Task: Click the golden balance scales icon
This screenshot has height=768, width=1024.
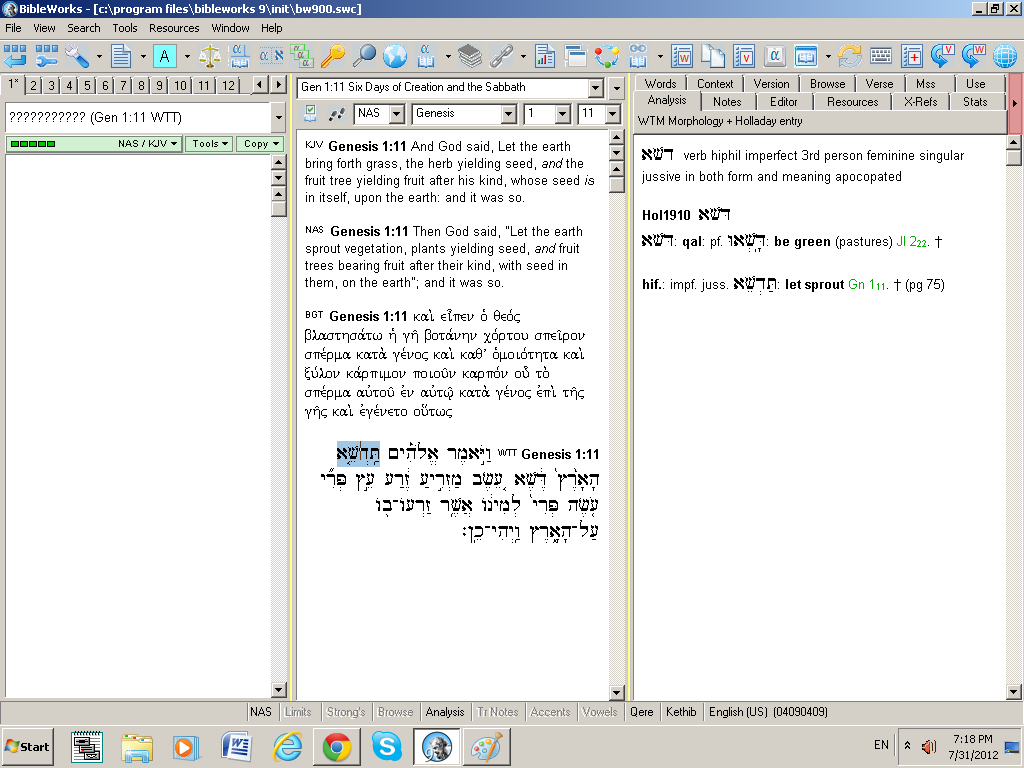Action: click(209, 56)
